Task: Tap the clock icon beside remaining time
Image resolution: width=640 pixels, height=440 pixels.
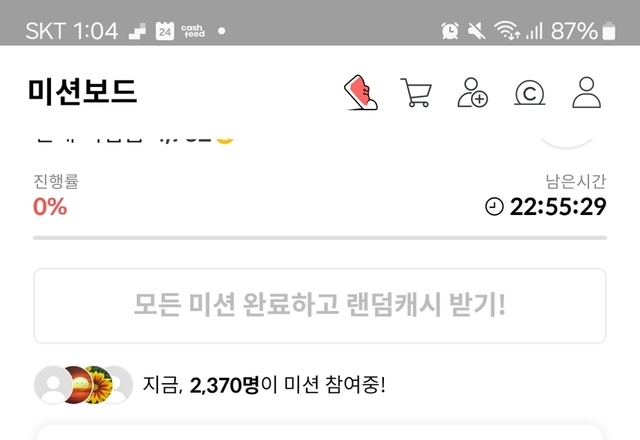Action: click(x=494, y=206)
